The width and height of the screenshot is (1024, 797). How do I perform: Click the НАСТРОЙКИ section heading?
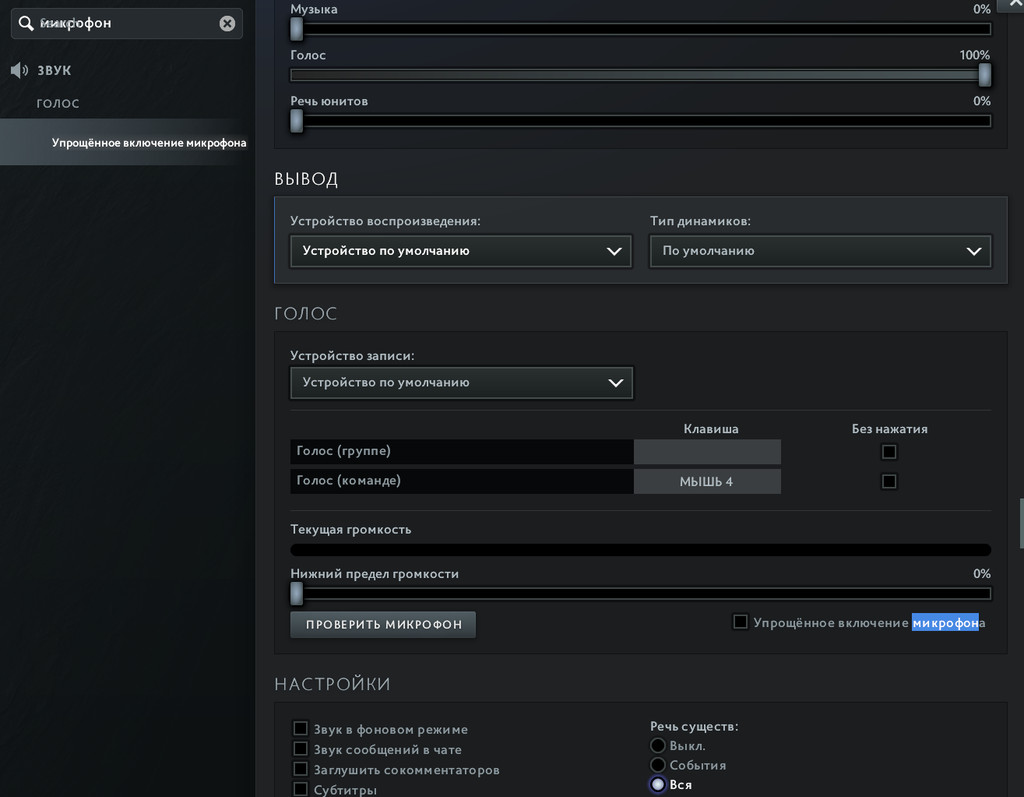[332, 684]
